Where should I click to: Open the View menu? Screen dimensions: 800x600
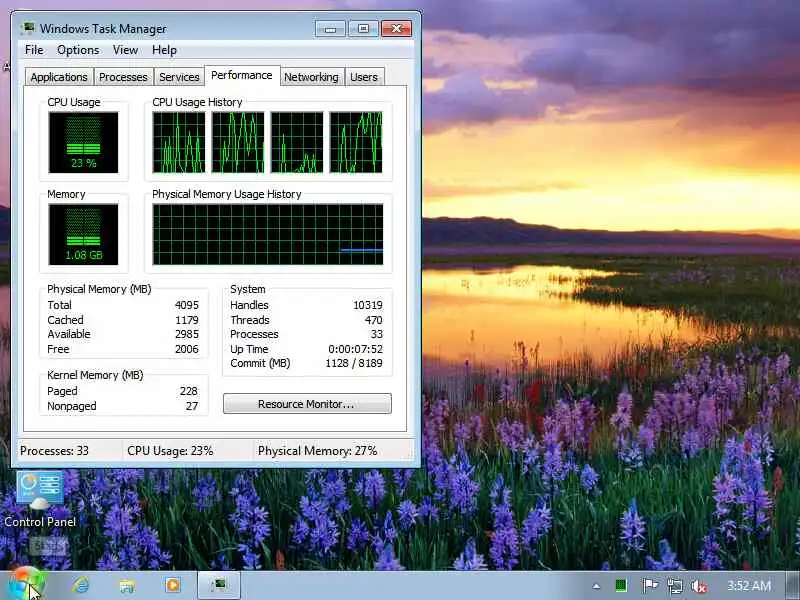126,50
